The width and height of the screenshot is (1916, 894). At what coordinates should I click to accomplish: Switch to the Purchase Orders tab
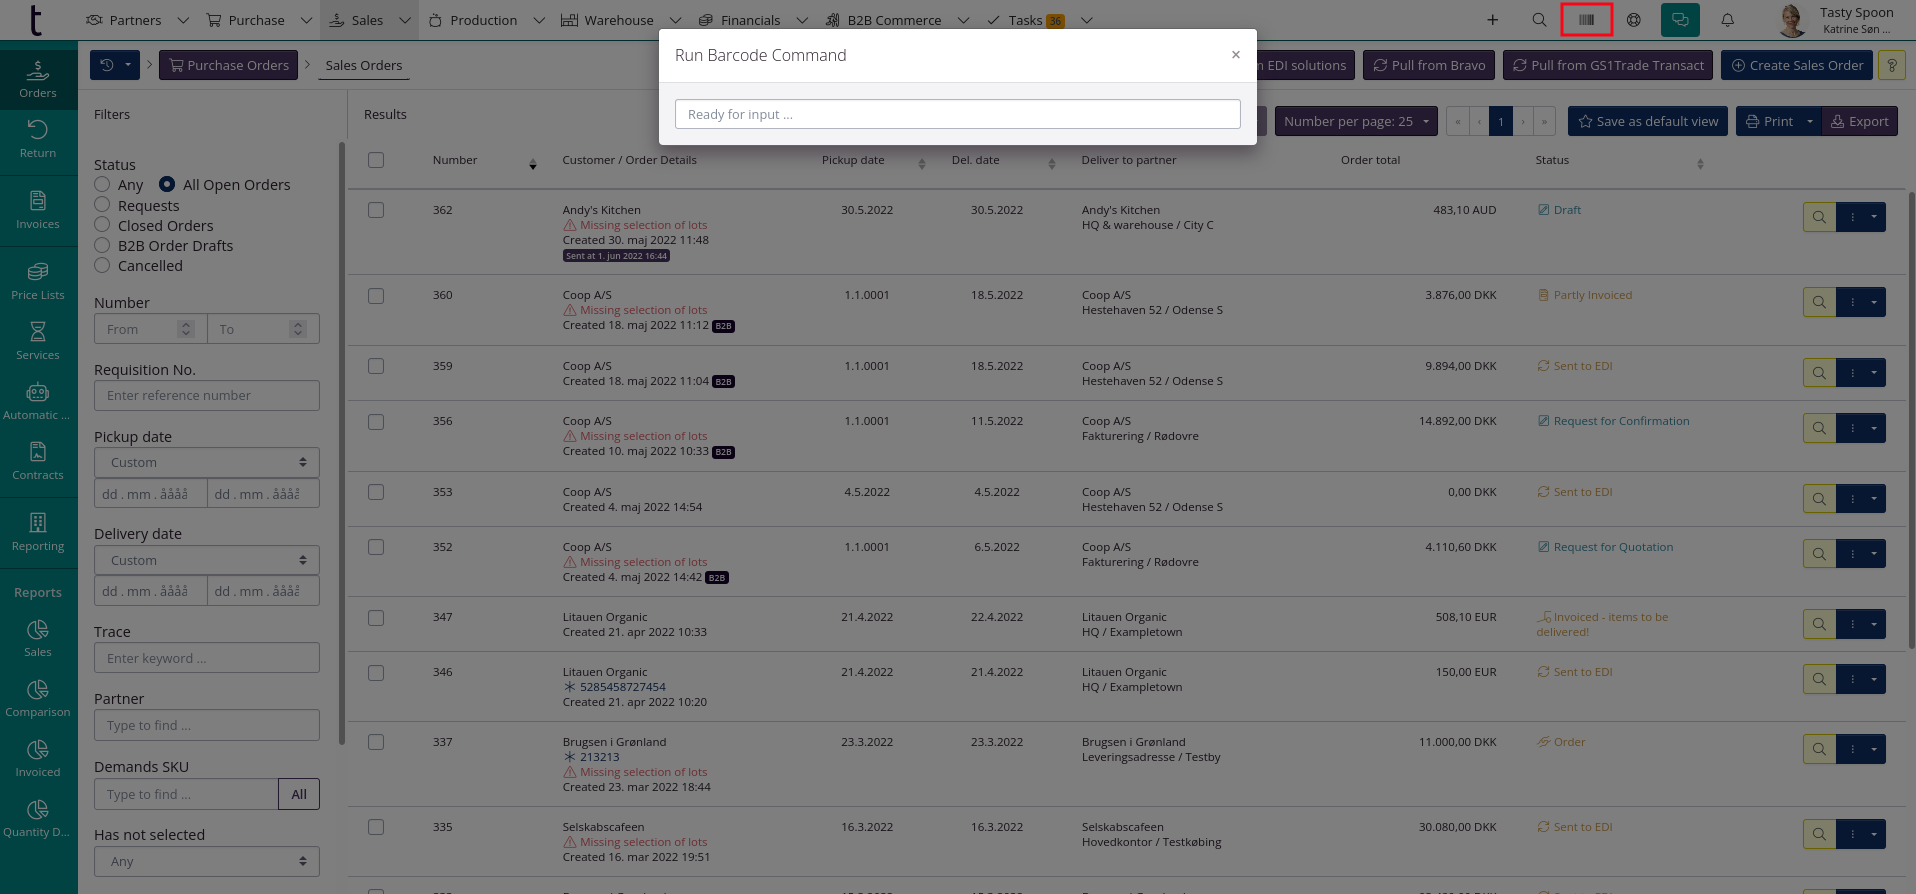[228, 66]
